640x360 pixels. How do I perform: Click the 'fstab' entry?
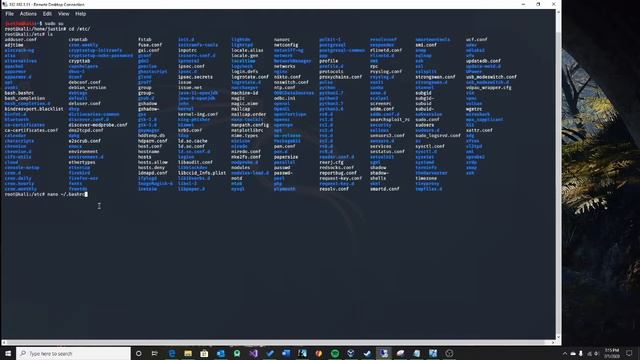(144, 40)
